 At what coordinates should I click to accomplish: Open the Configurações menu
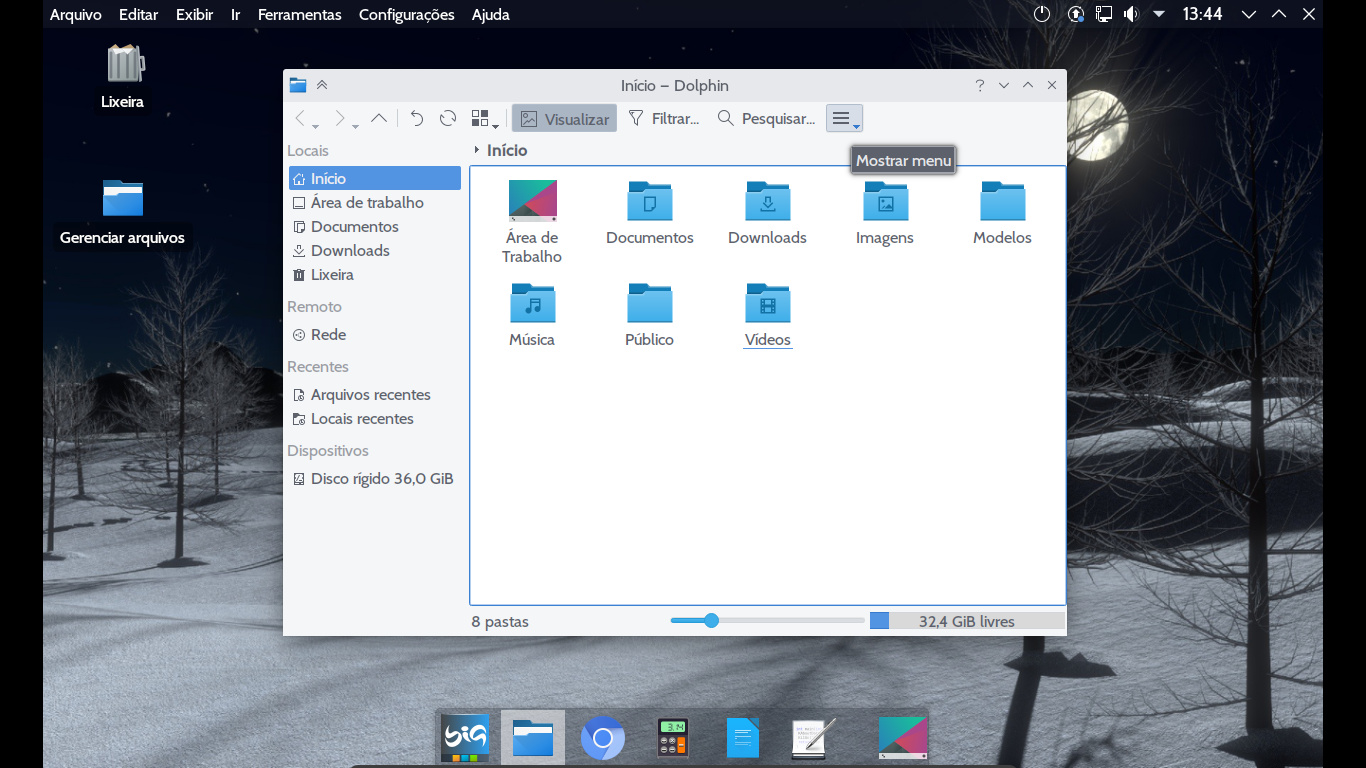[406, 15]
